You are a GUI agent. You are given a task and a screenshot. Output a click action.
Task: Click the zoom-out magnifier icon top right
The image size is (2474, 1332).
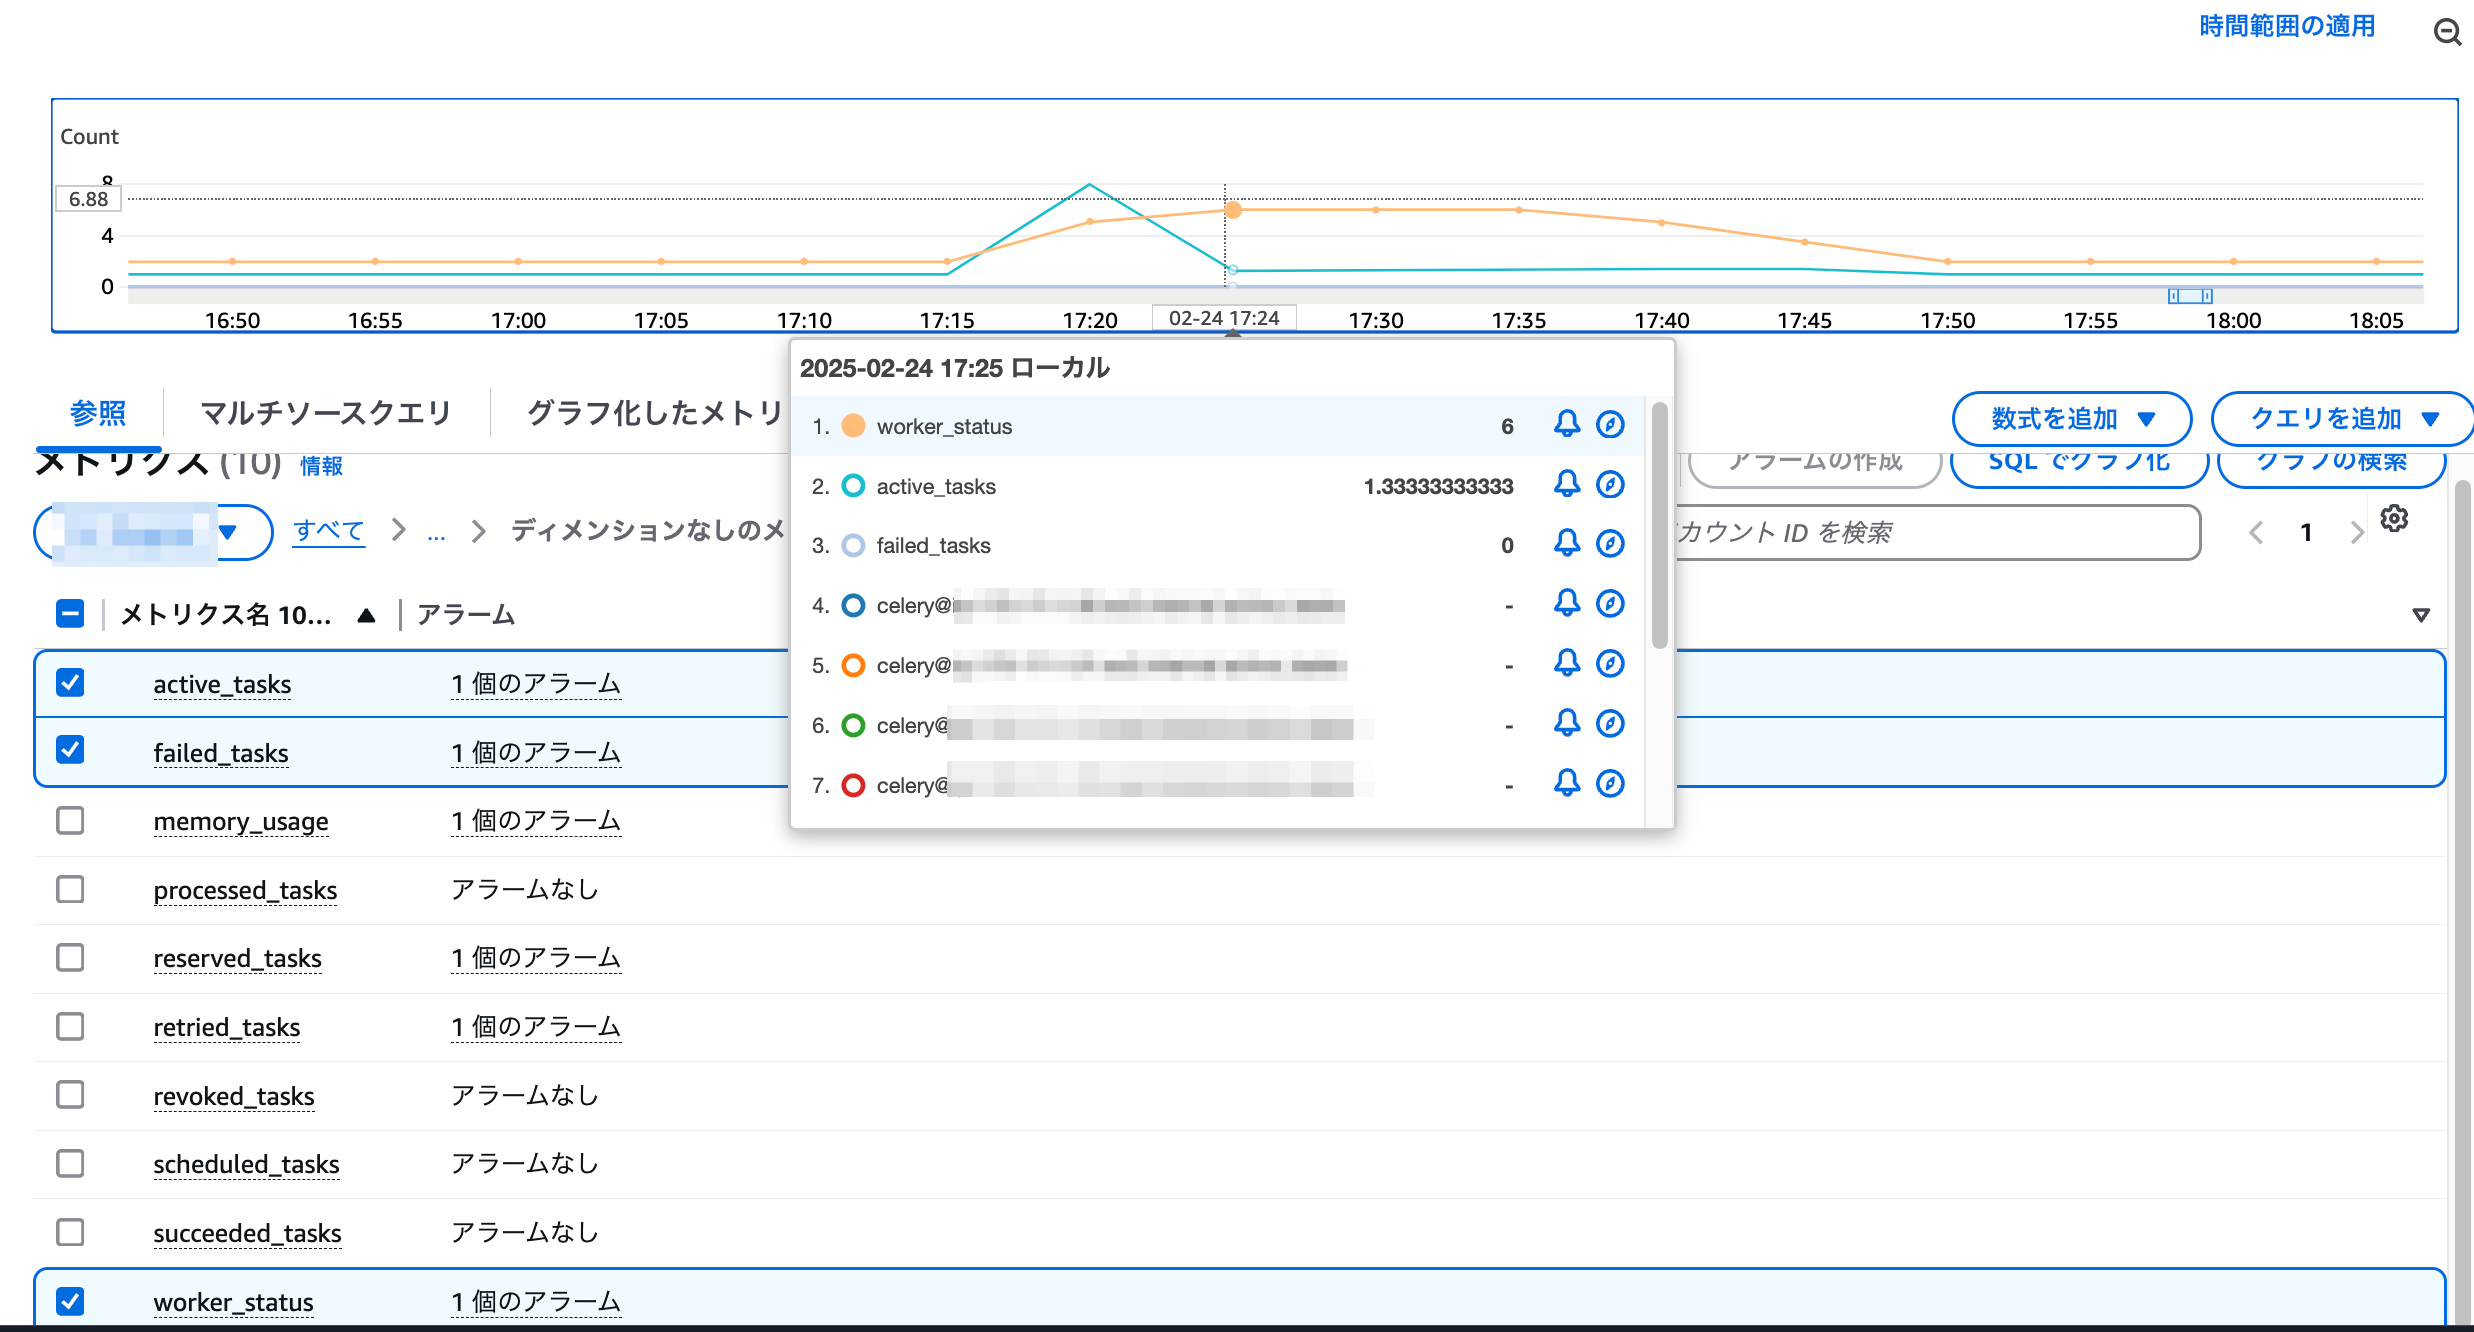[2447, 32]
